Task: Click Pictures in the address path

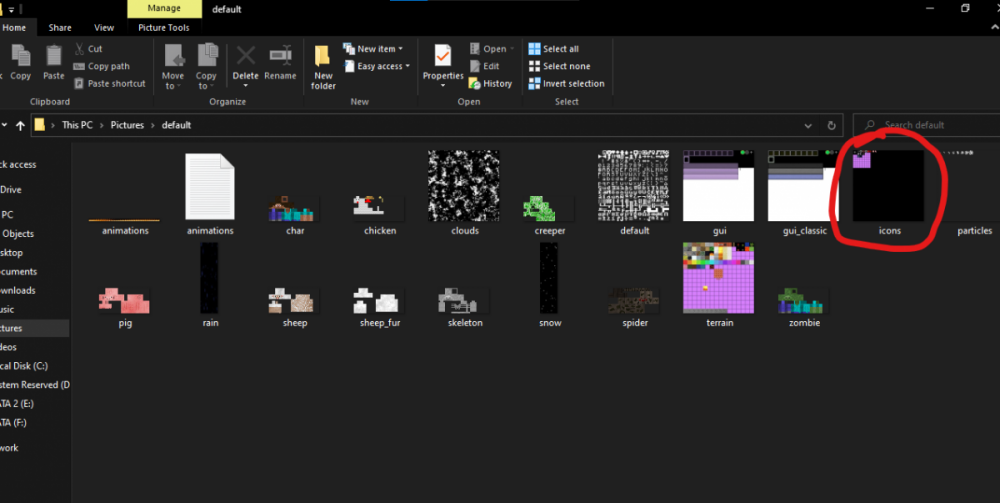Action: coord(128,125)
